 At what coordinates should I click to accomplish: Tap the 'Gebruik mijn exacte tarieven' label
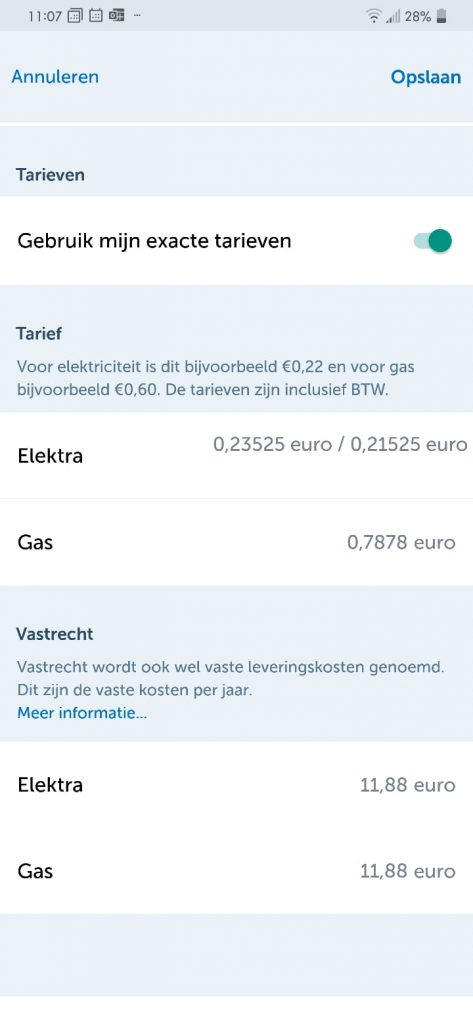[154, 241]
